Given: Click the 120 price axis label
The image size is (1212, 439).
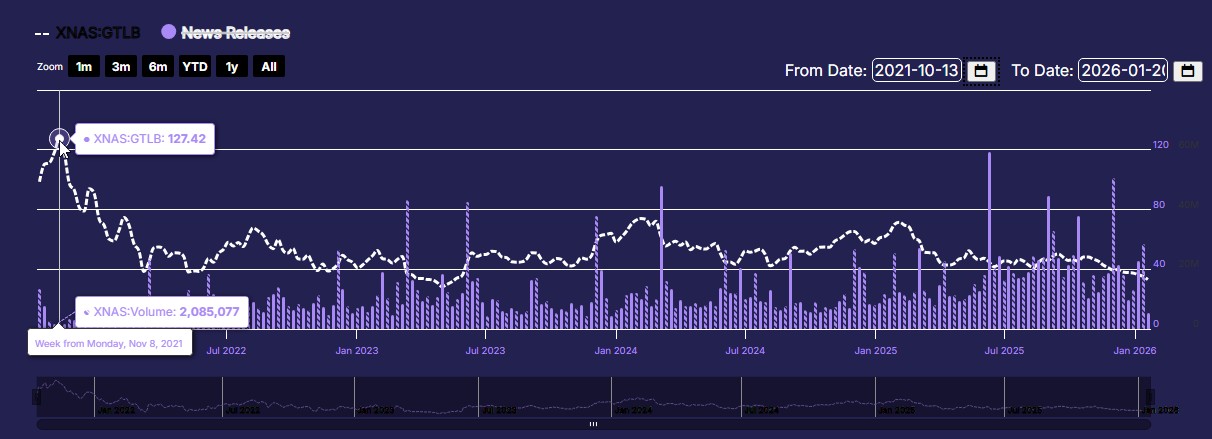Looking at the screenshot, I should [x=1160, y=145].
